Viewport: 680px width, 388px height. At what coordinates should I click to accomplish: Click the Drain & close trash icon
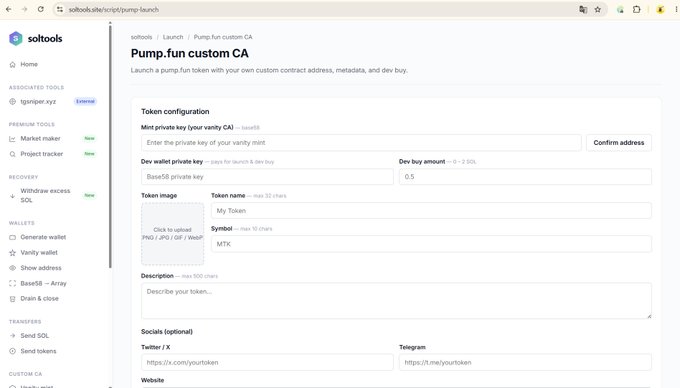point(13,299)
